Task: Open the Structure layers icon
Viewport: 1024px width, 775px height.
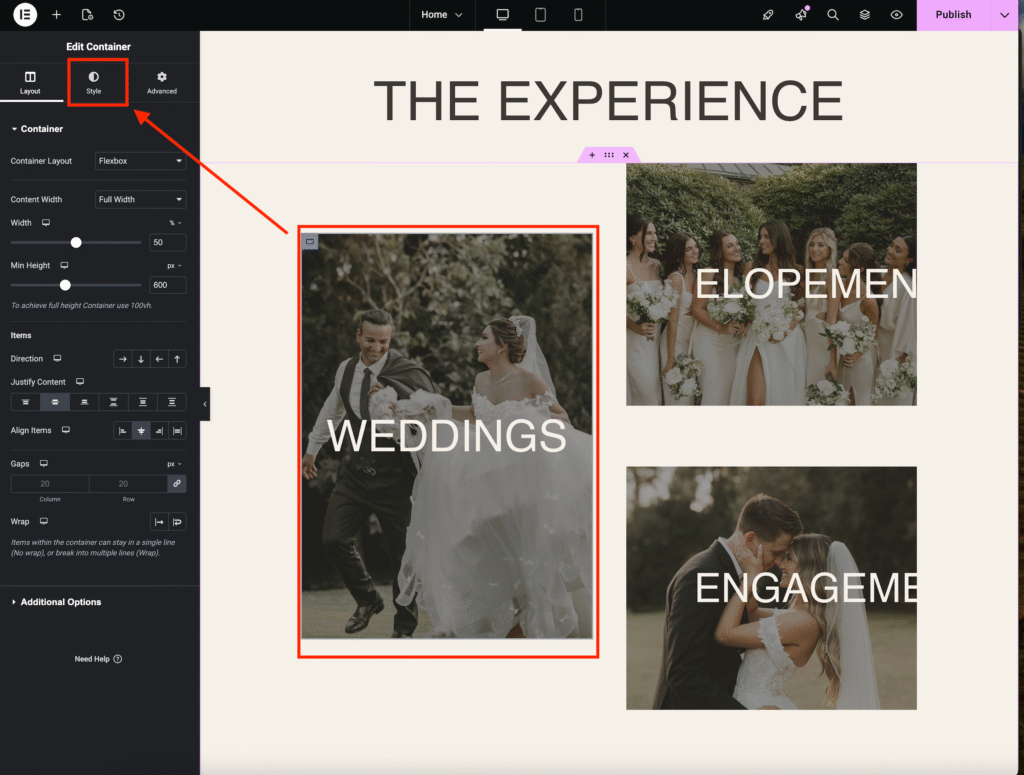Action: pos(864,15)
